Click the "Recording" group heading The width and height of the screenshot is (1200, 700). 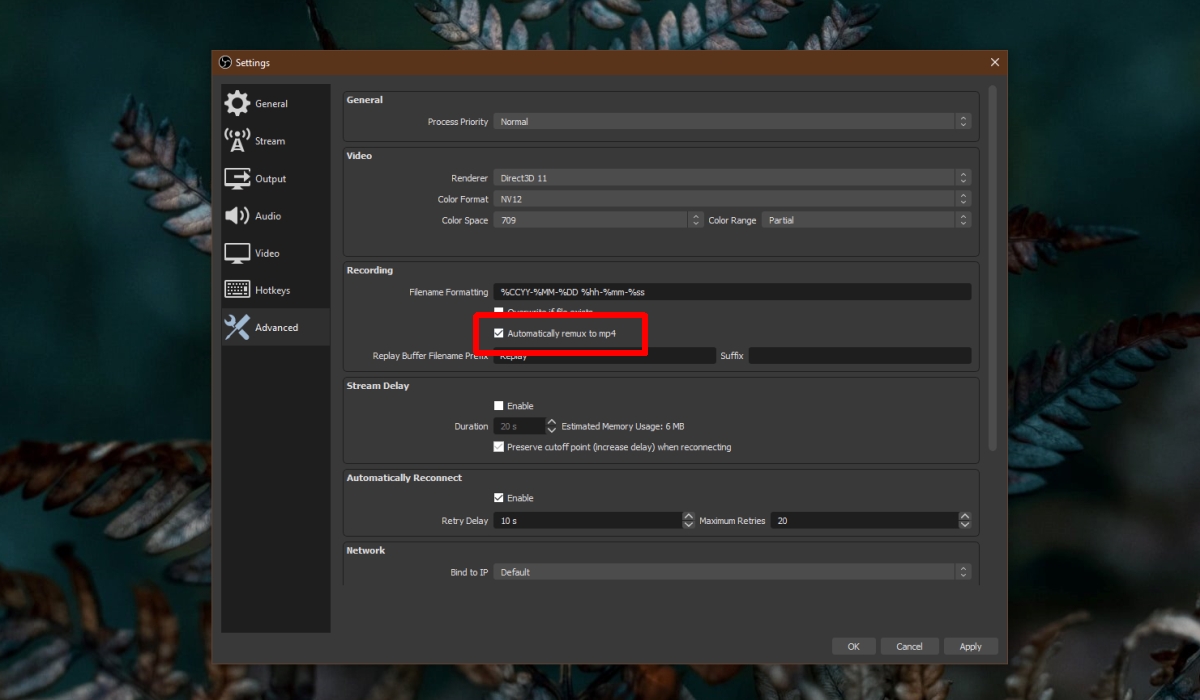370,270
